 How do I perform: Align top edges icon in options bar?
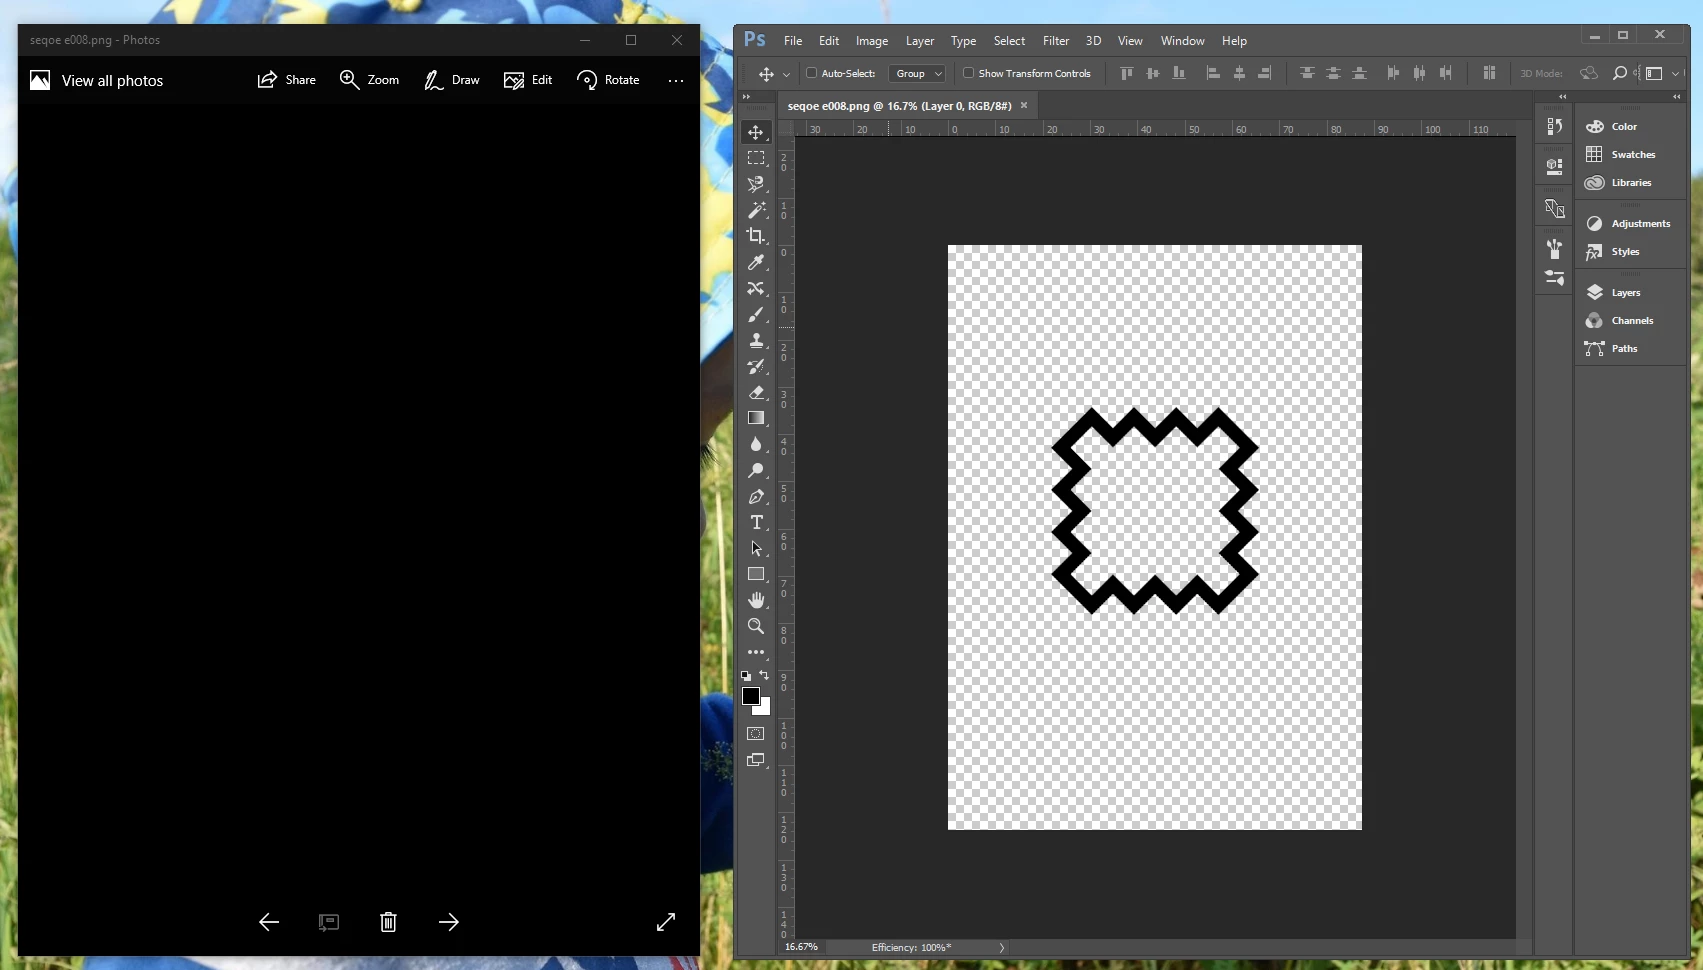(x=1127, y=73)
